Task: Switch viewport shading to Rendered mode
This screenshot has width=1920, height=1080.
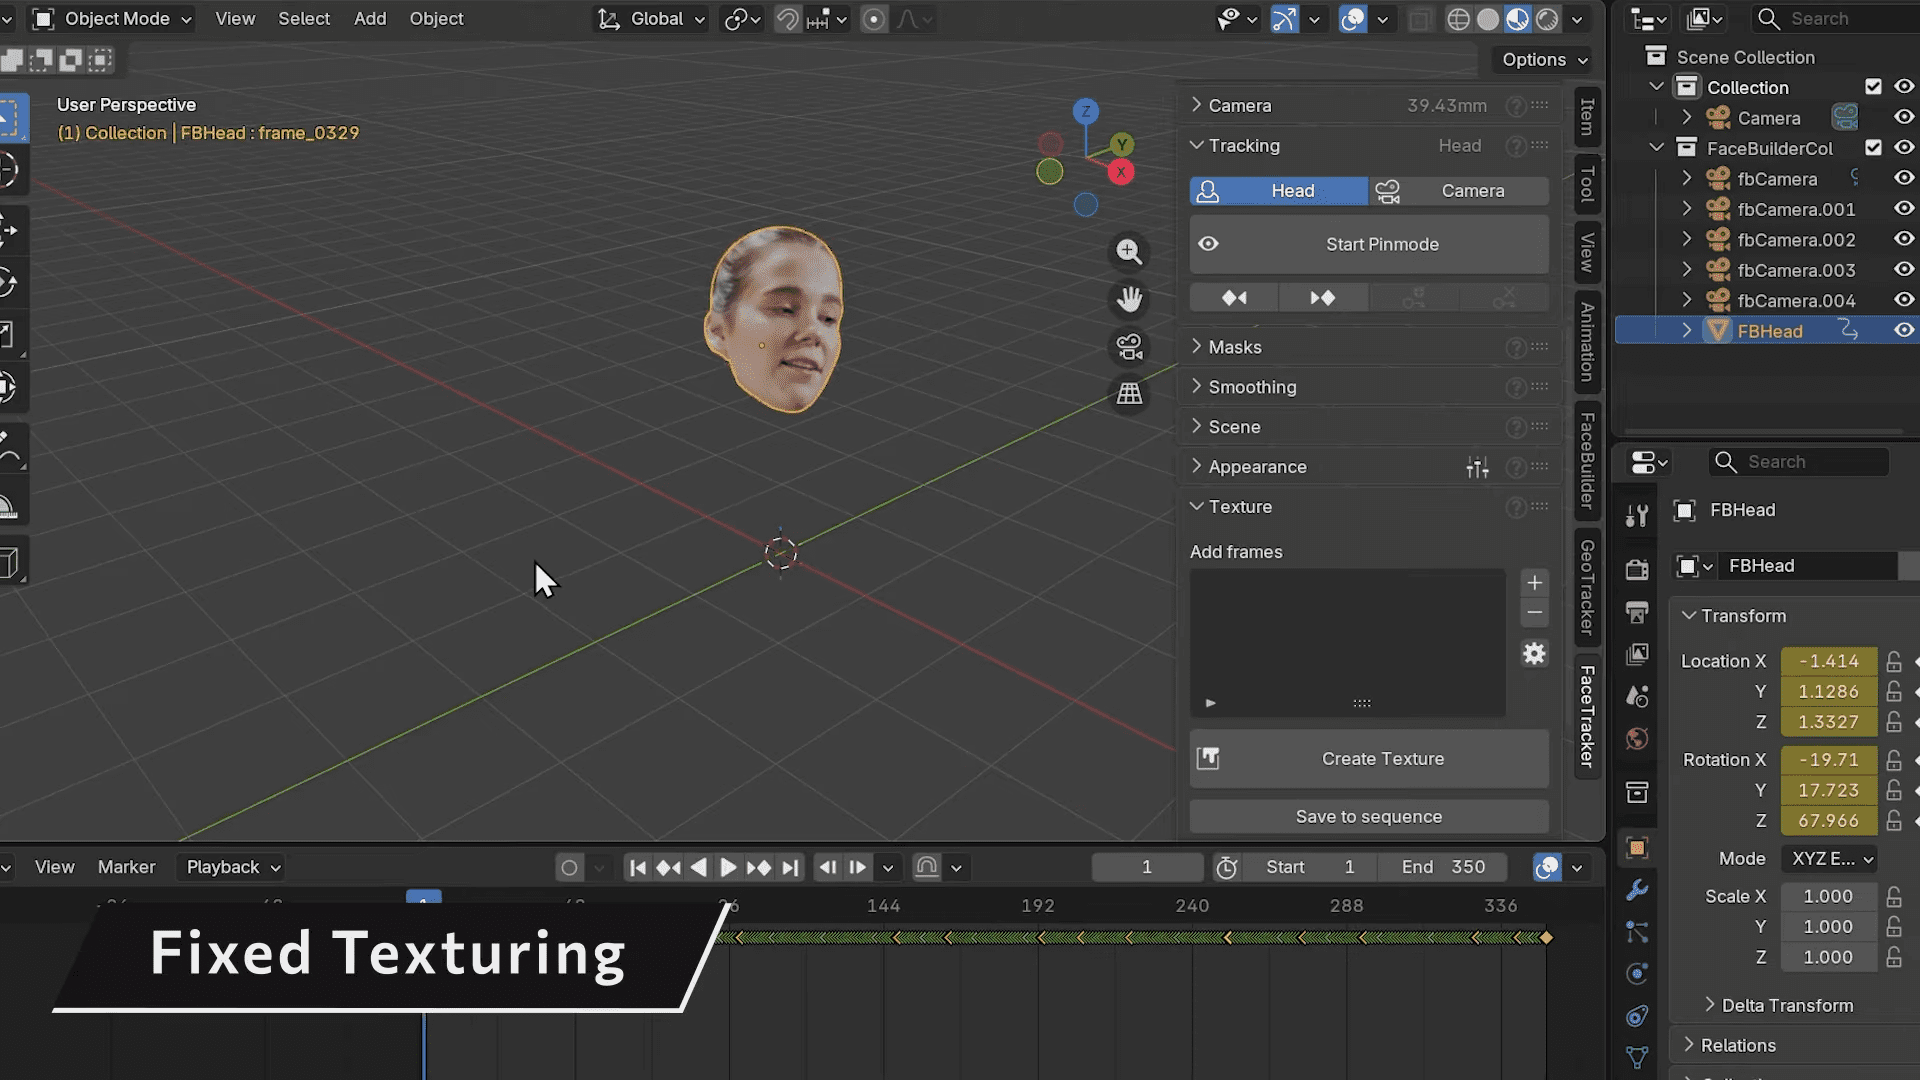Action: tap(1549, 18)
